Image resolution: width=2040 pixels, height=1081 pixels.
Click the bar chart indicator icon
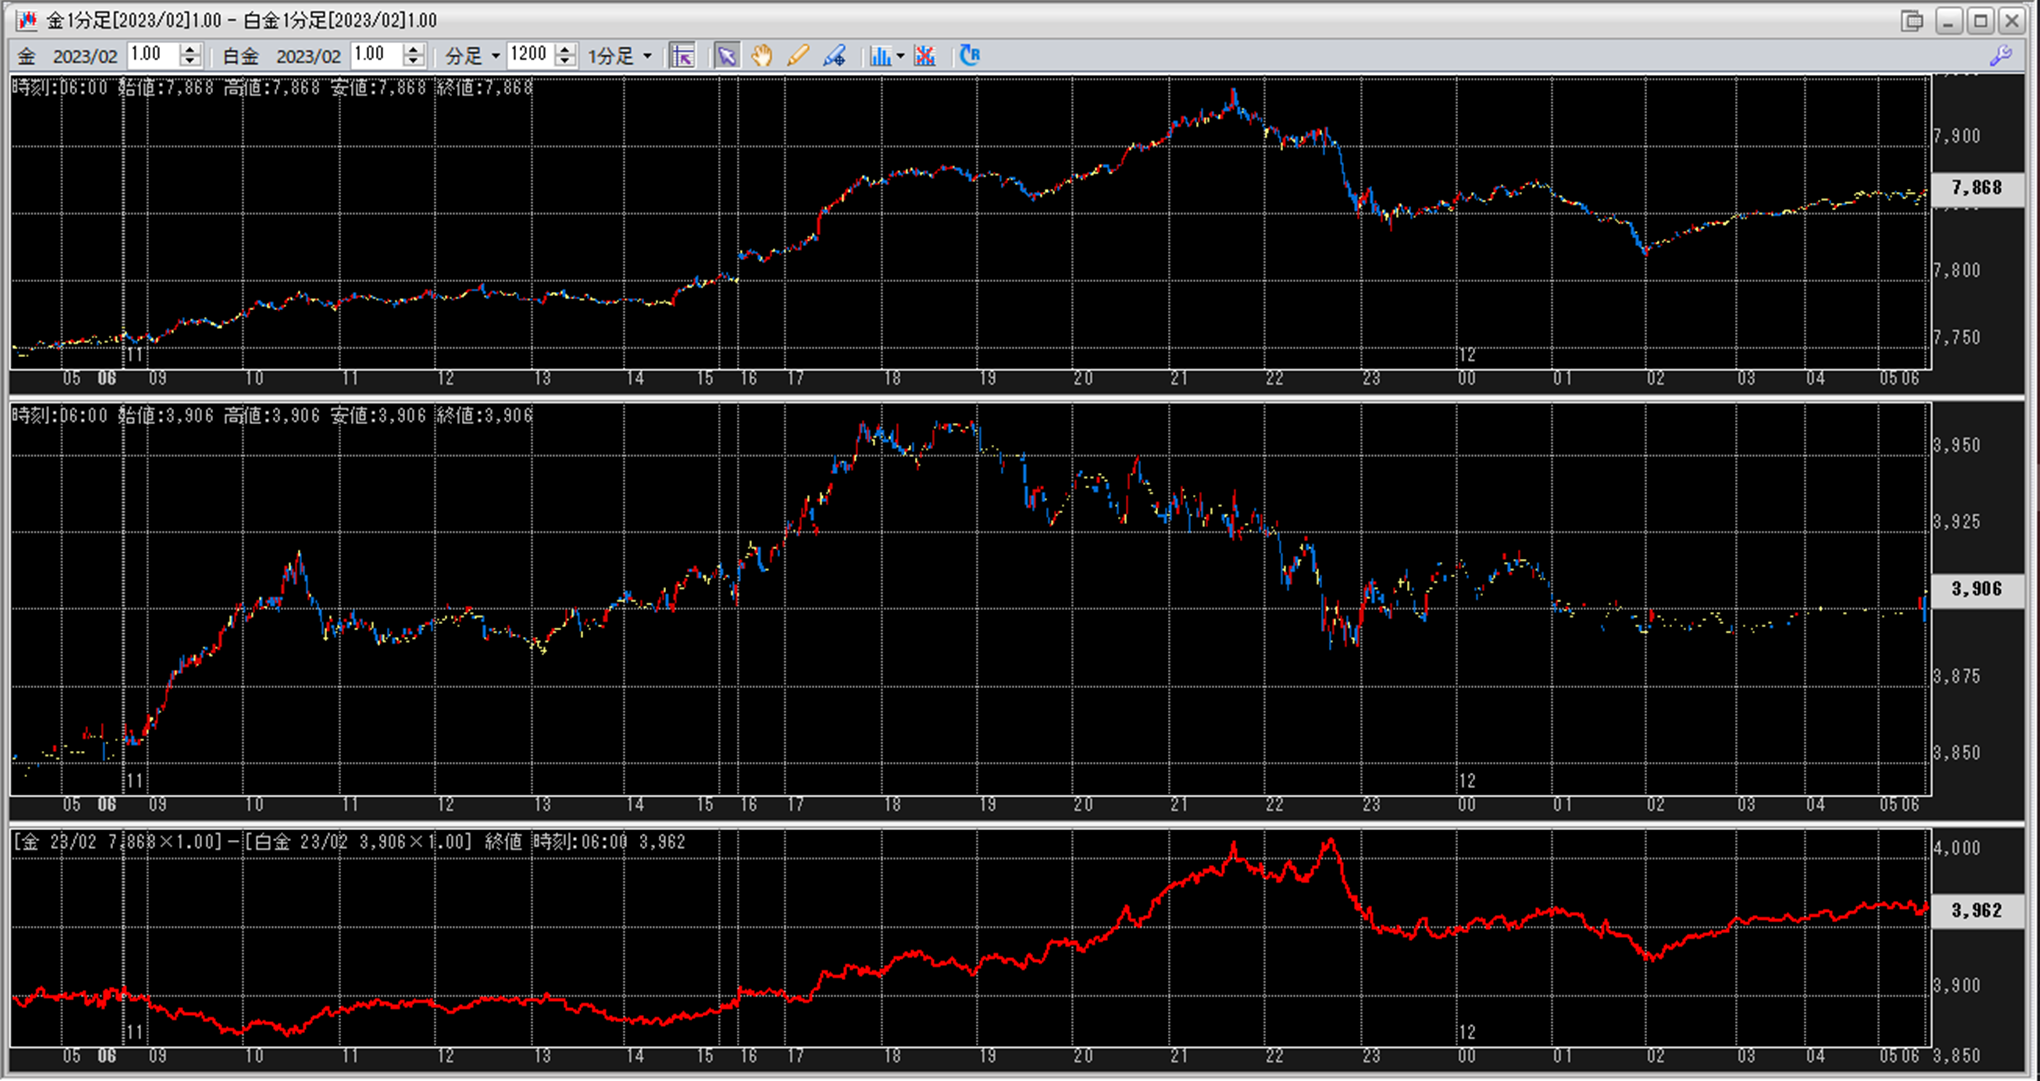pyautogui.click(x=879, y=56)
